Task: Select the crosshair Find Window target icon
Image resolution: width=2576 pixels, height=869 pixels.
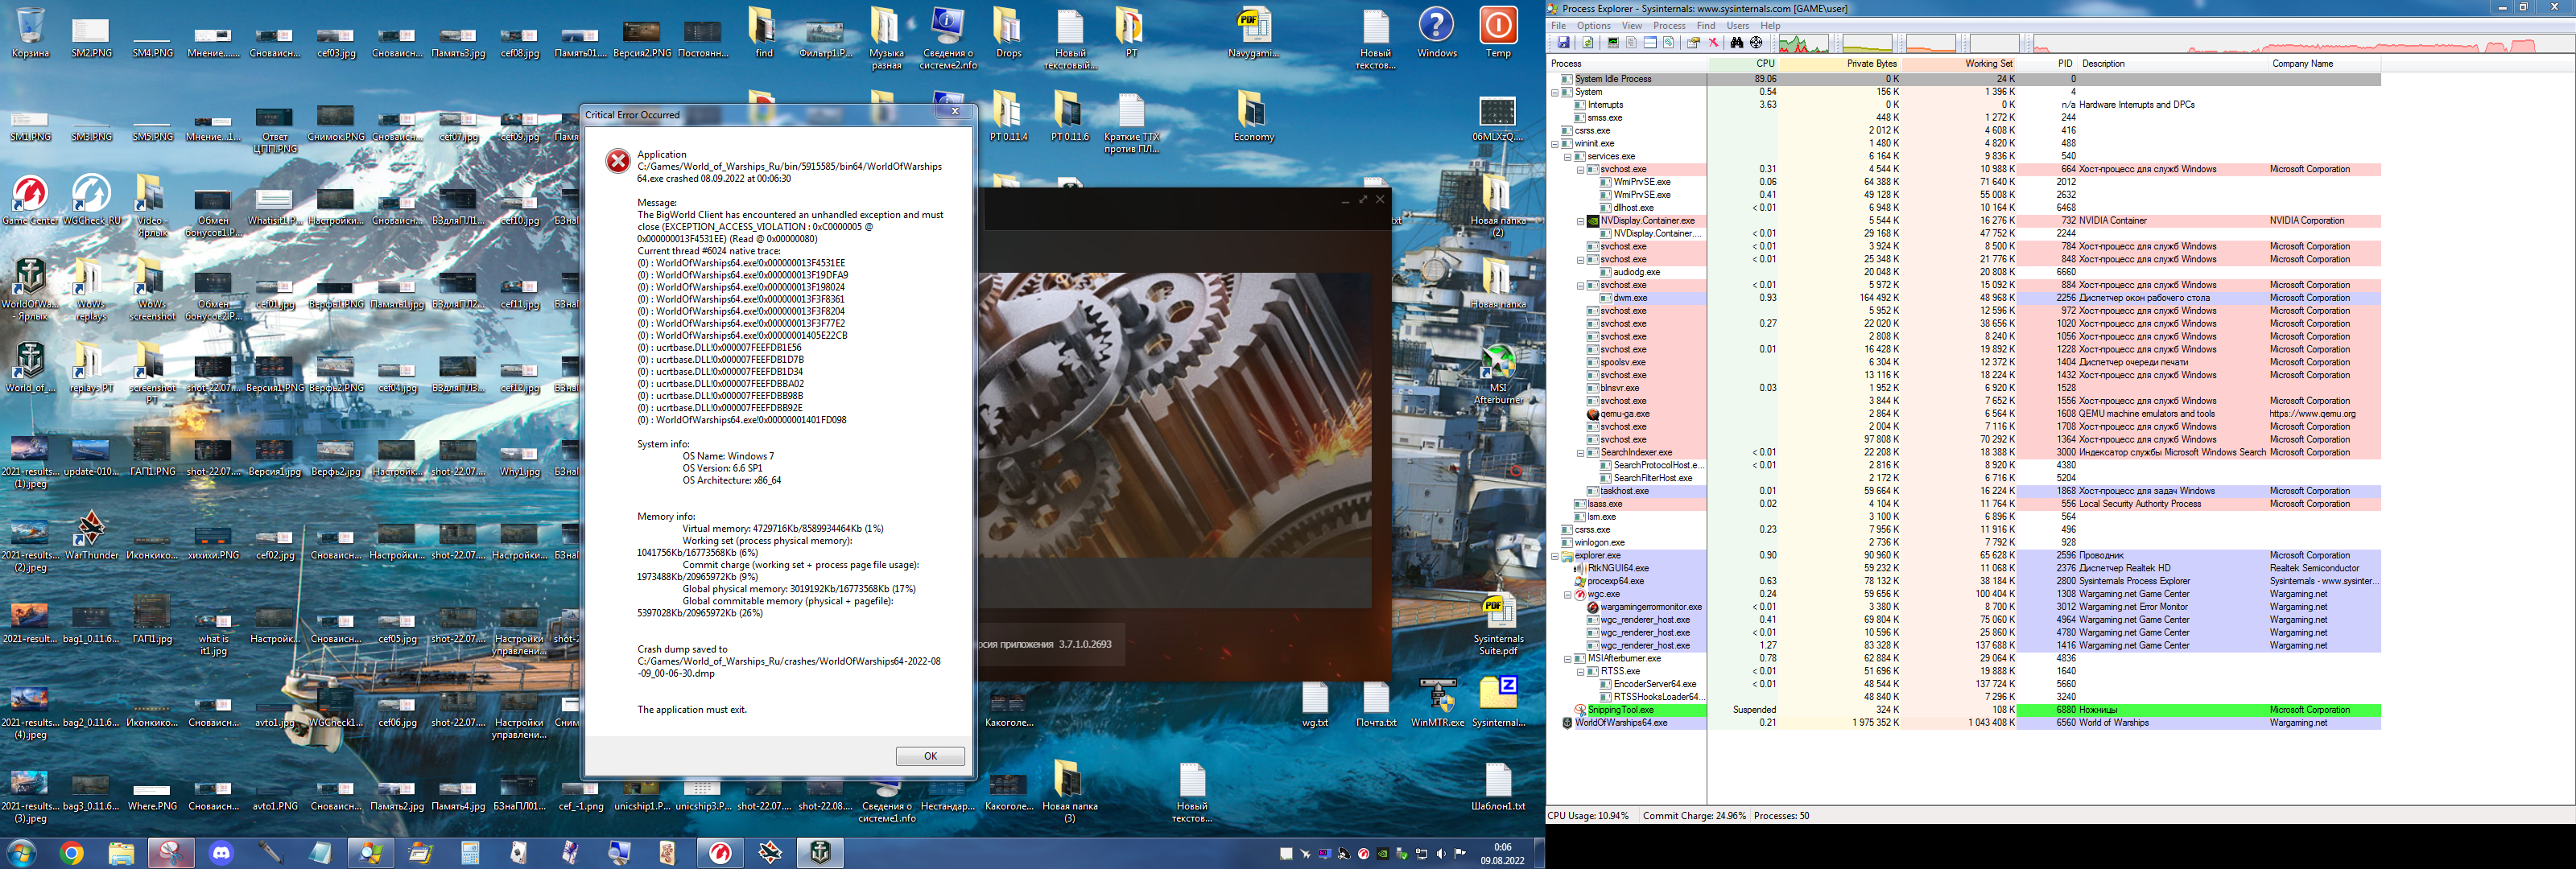Action: click(x=1756, y=43)
